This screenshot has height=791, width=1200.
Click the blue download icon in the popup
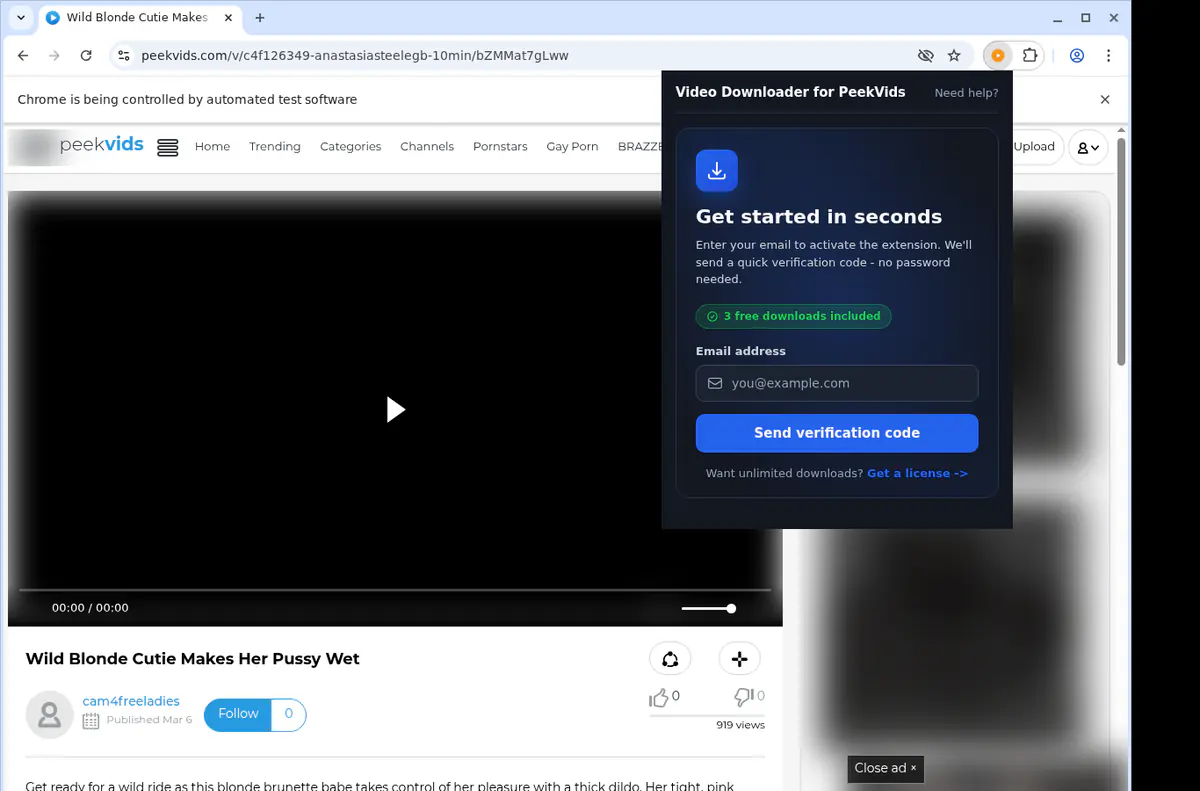pyautogui.click(x=717, y=171)
